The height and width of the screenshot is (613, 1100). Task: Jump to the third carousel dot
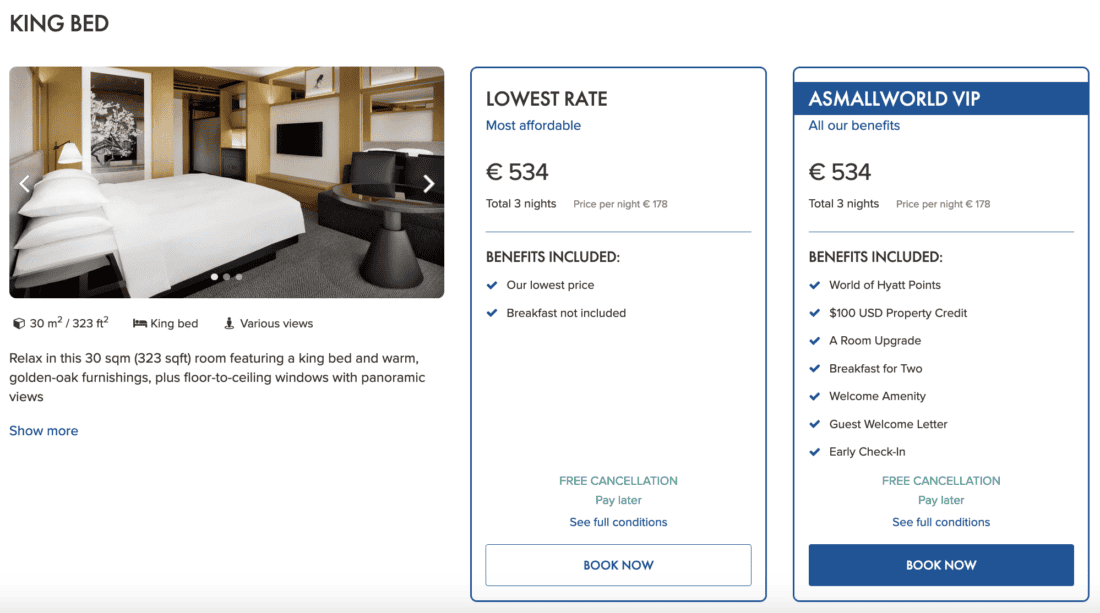click(239, 277)
